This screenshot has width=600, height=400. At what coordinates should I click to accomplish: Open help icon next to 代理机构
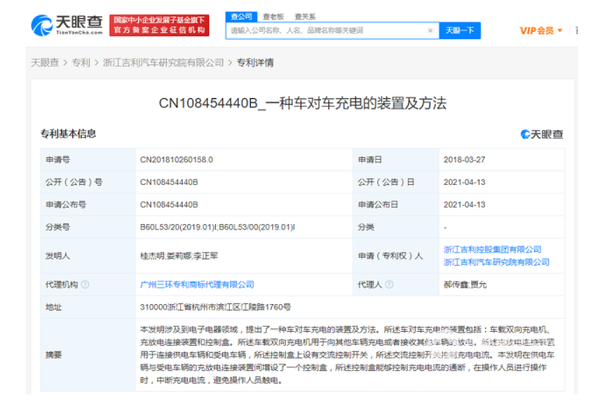click(85, 284)
